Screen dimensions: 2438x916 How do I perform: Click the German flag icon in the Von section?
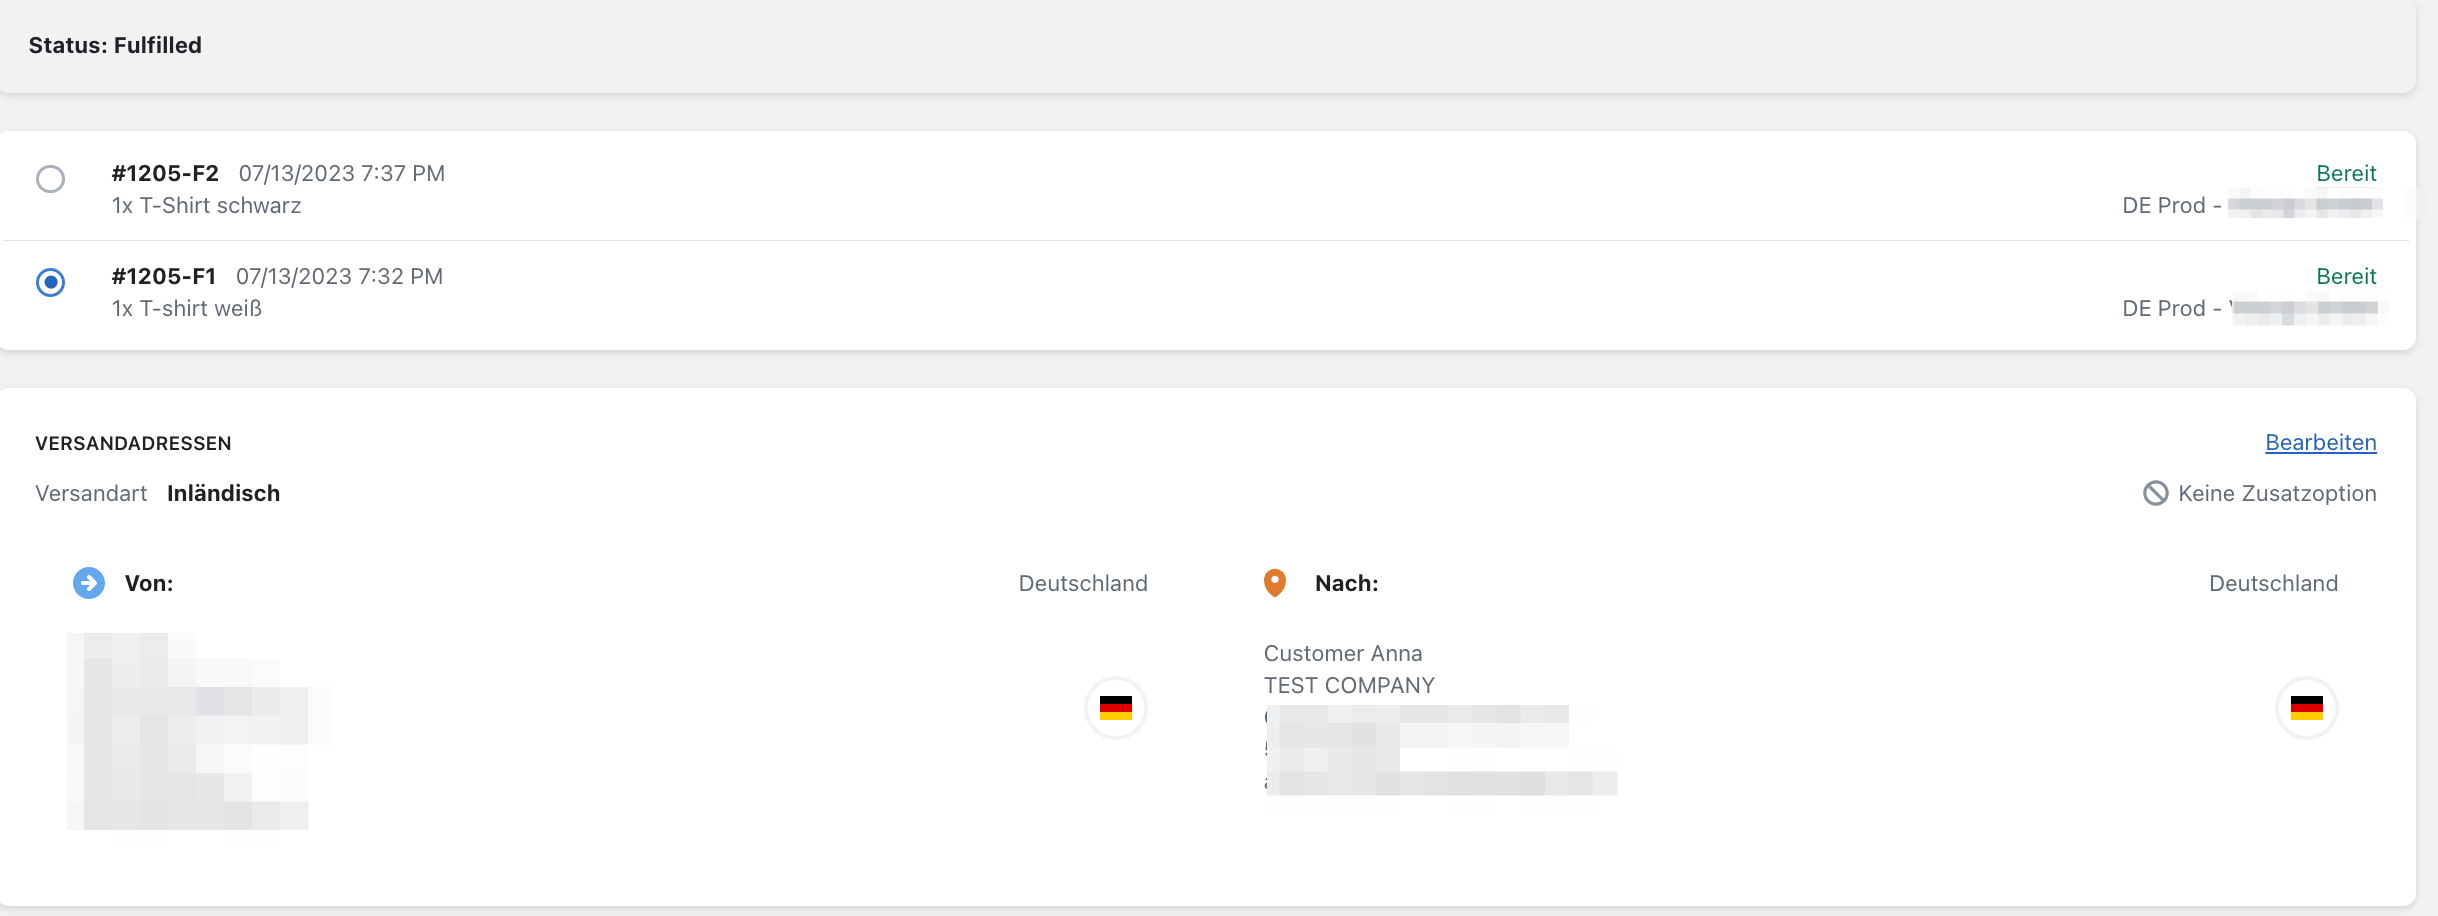(x=1115, y=707)
